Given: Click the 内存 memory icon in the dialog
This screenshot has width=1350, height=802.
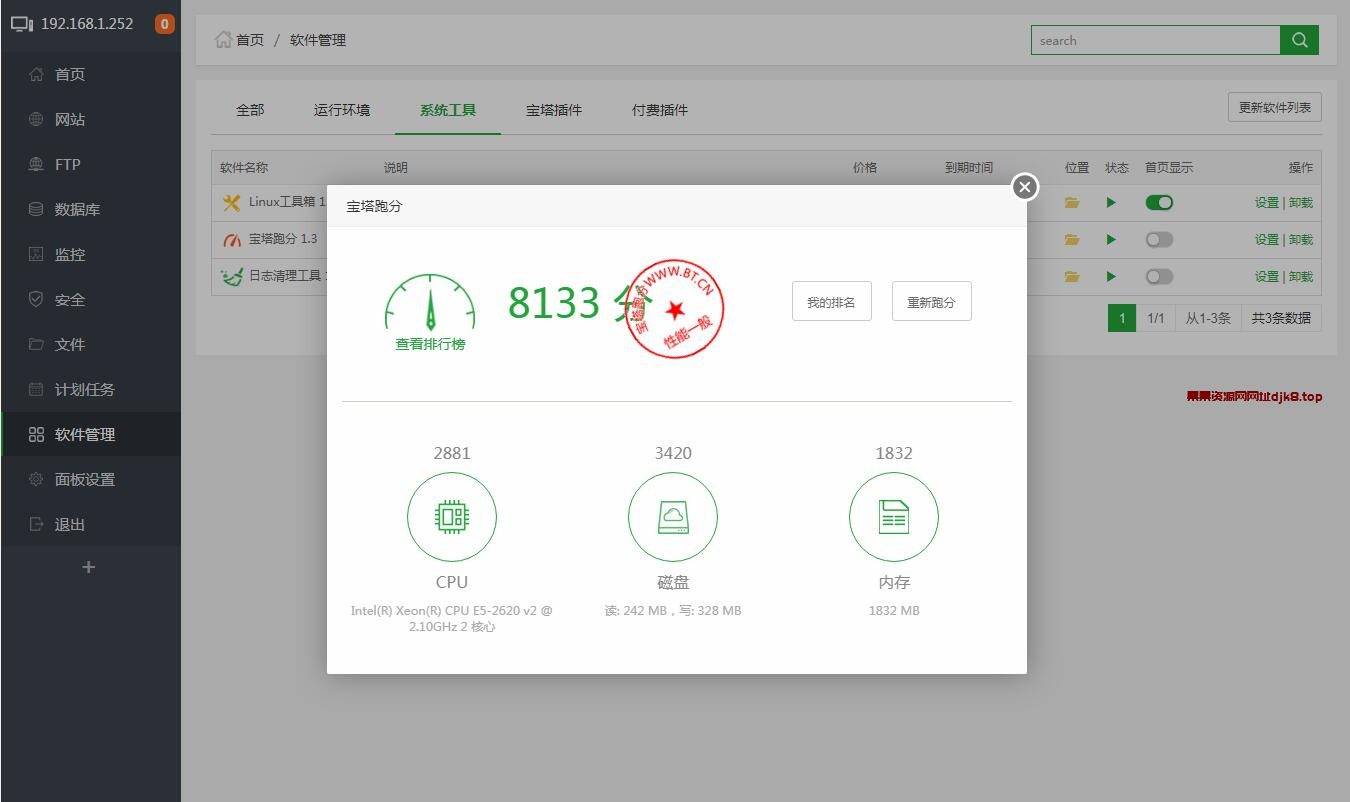Looking at the screenshot, I should 893,517.
